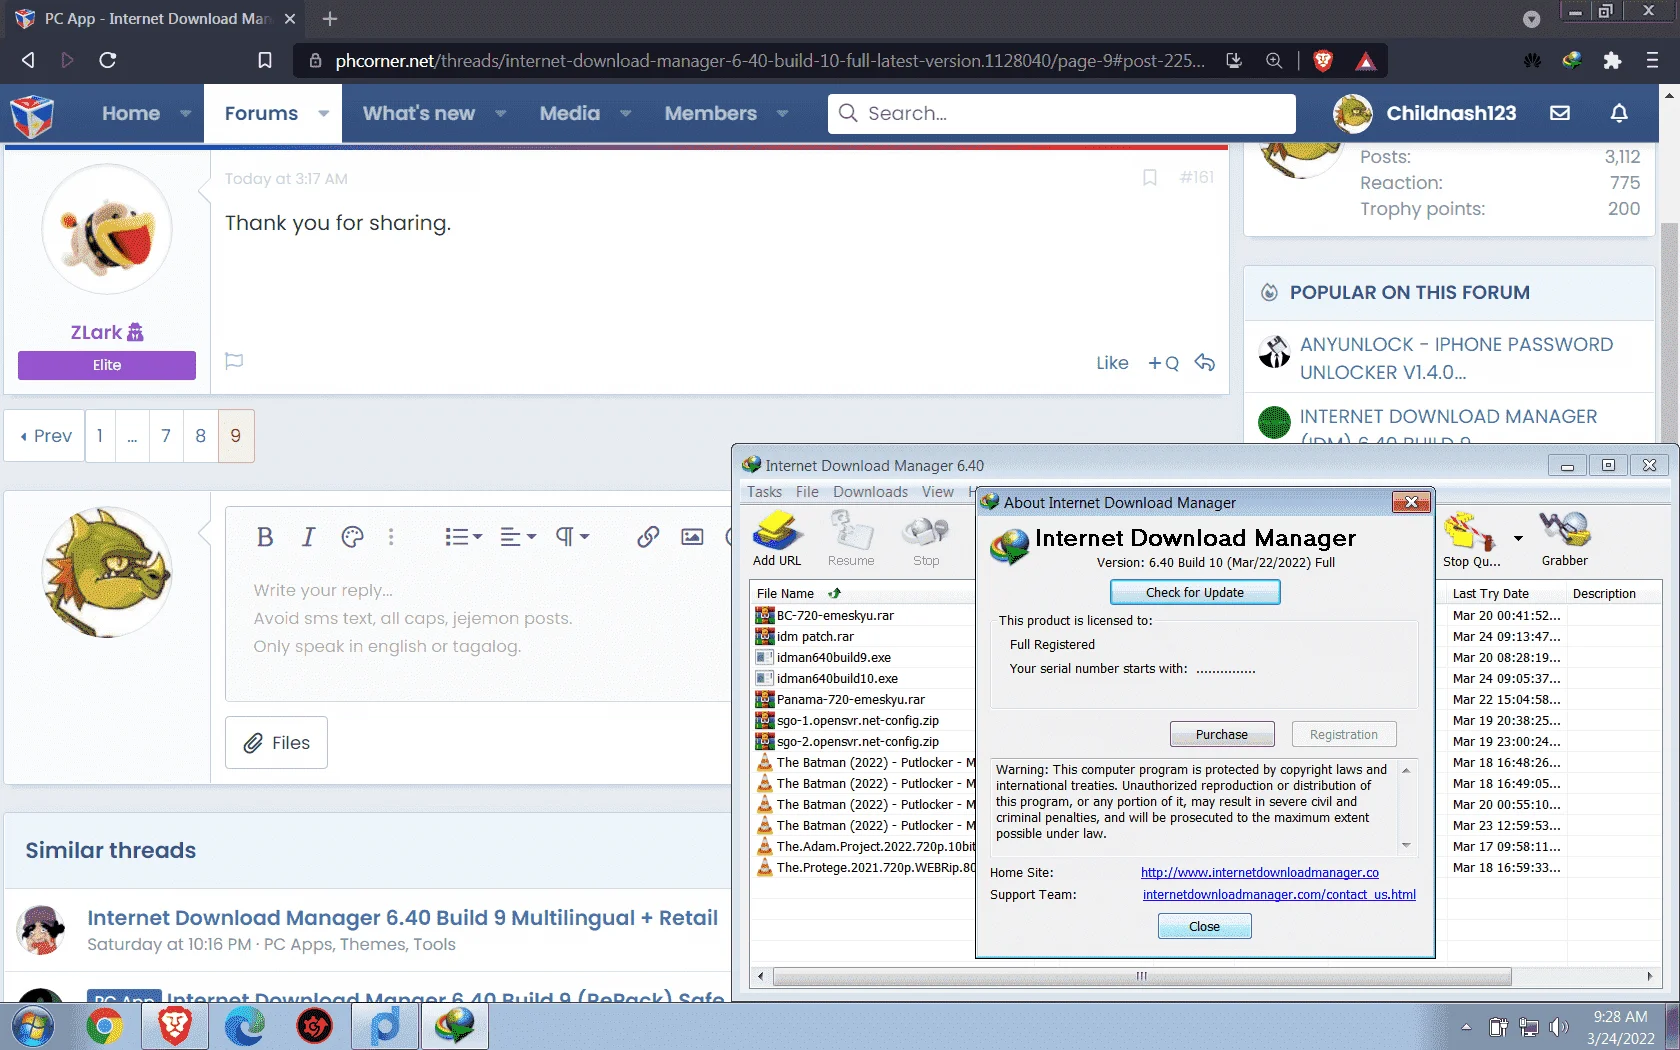This screenshot has height=1050, width=1680.
Task: Open browser extensions puzzle icon
Action: pyautogui.click(x=1612, y=61)
